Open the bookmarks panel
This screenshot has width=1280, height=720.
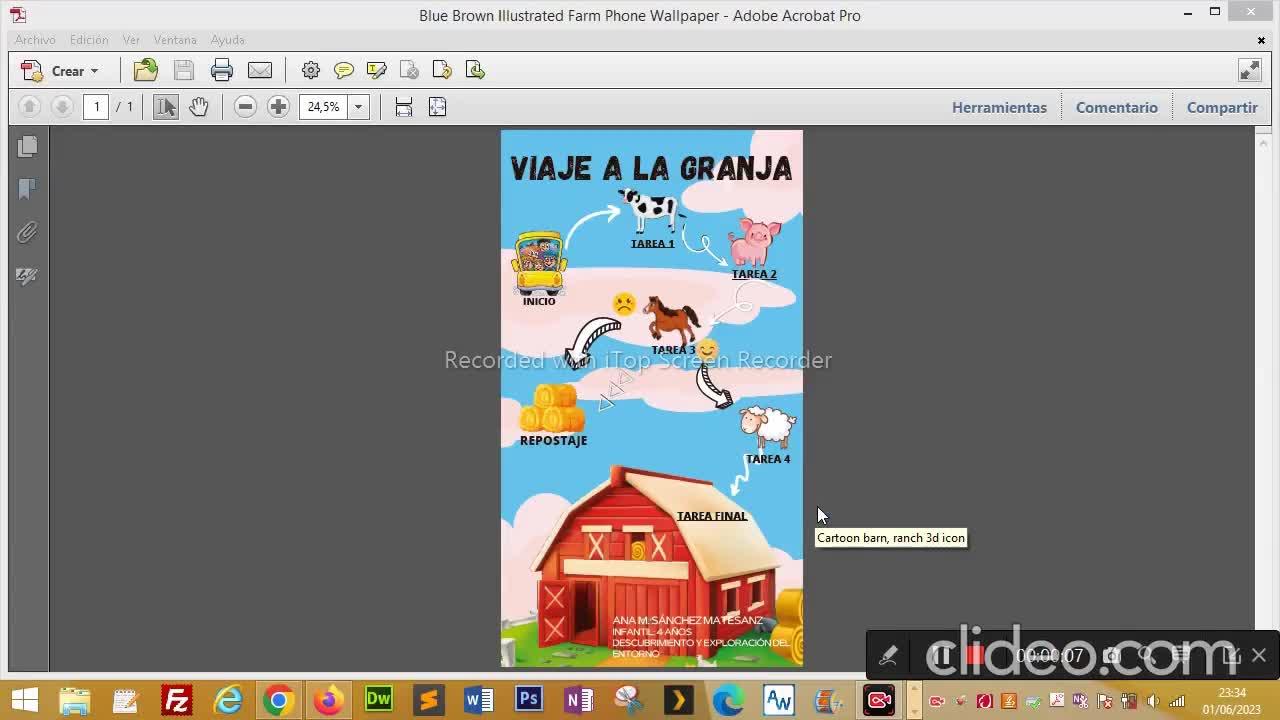(27, 189)
